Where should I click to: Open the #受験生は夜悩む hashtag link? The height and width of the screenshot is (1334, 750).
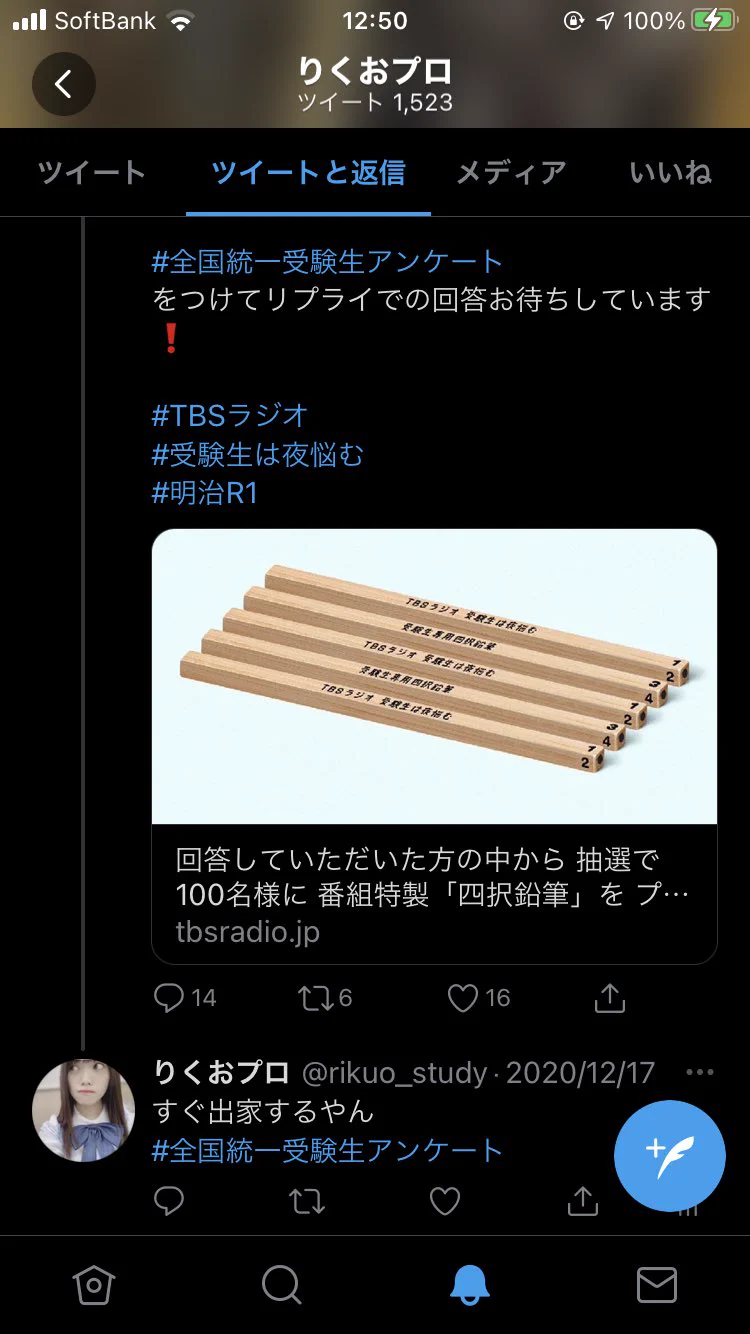pyautogui.click(x=258, y=455)
